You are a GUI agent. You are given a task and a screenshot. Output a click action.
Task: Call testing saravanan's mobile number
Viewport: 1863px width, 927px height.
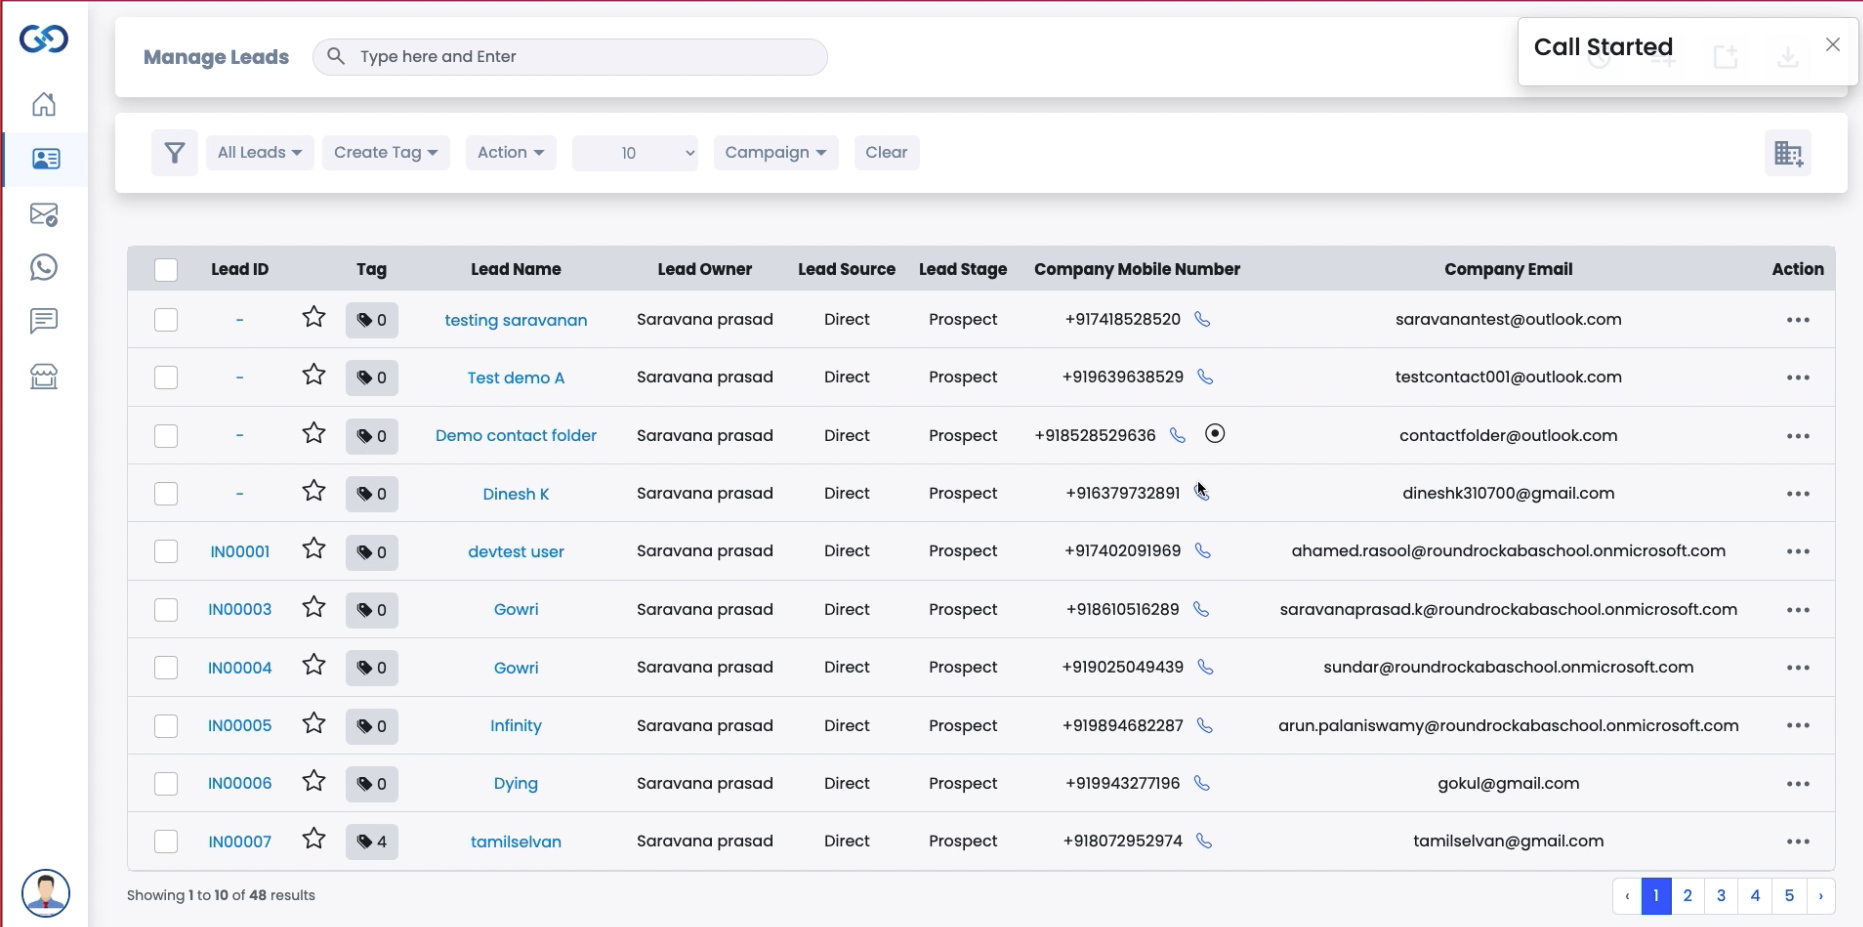pyautogui.click(x=1203, y=320)
